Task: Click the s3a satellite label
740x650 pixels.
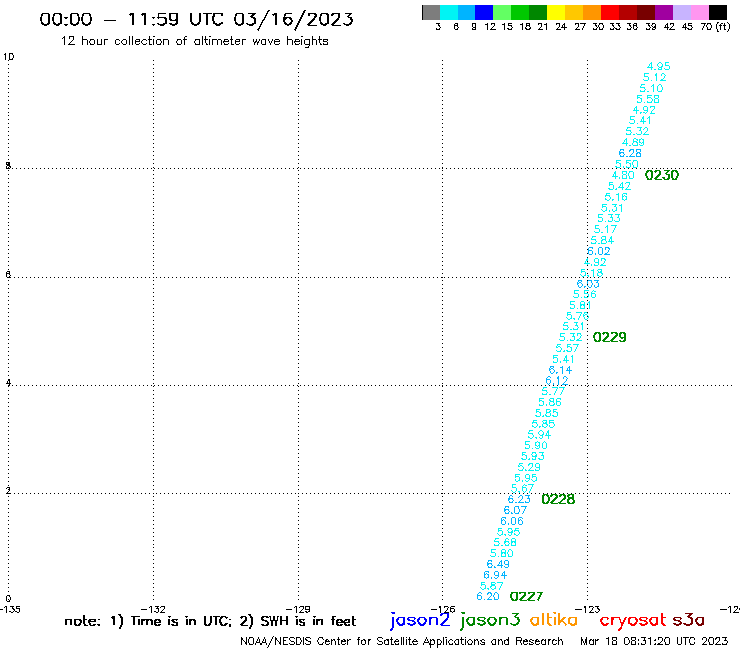Action: tap(689, 620)
